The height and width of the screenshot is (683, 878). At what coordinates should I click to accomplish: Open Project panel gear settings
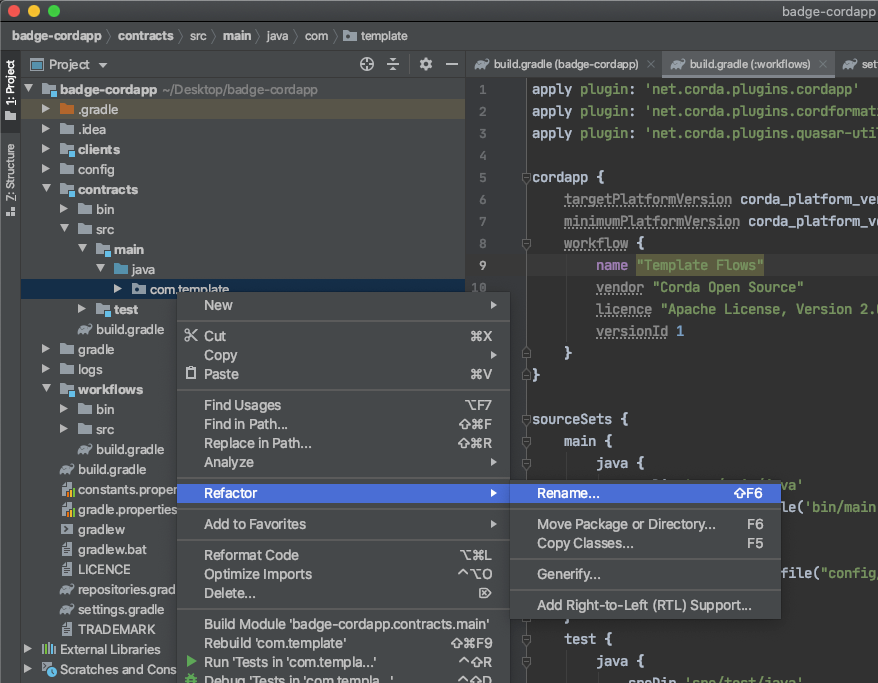point(426,64)
